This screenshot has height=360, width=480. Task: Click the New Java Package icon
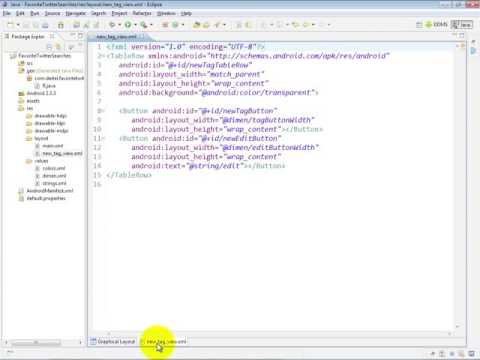(x=165, y=25)
